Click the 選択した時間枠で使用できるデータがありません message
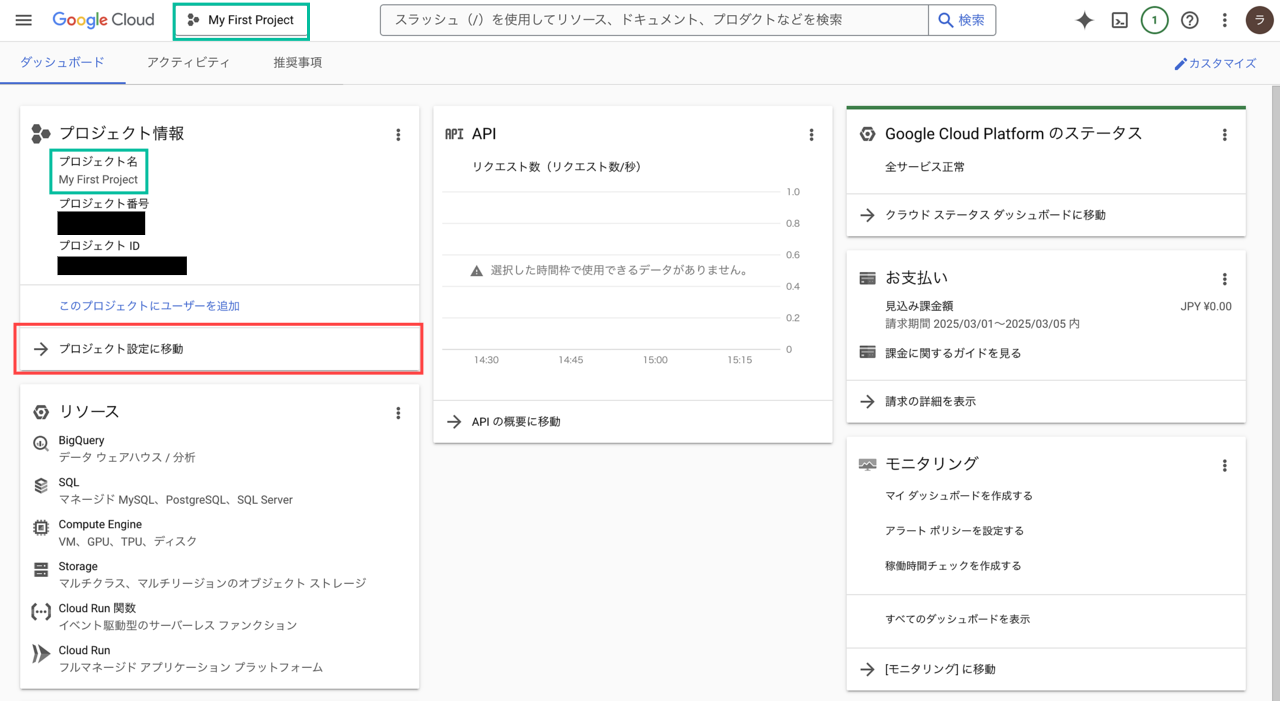Screen dimensions: 1280x701 click(x=619, y=271)
